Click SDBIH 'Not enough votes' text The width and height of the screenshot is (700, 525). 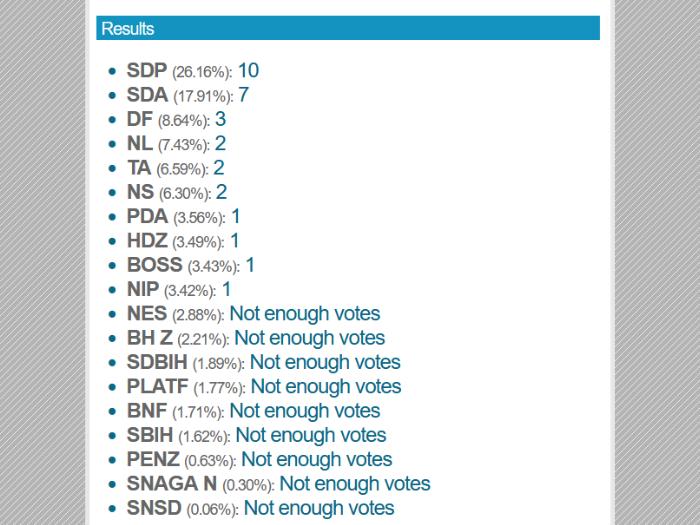tap(325, 362)
